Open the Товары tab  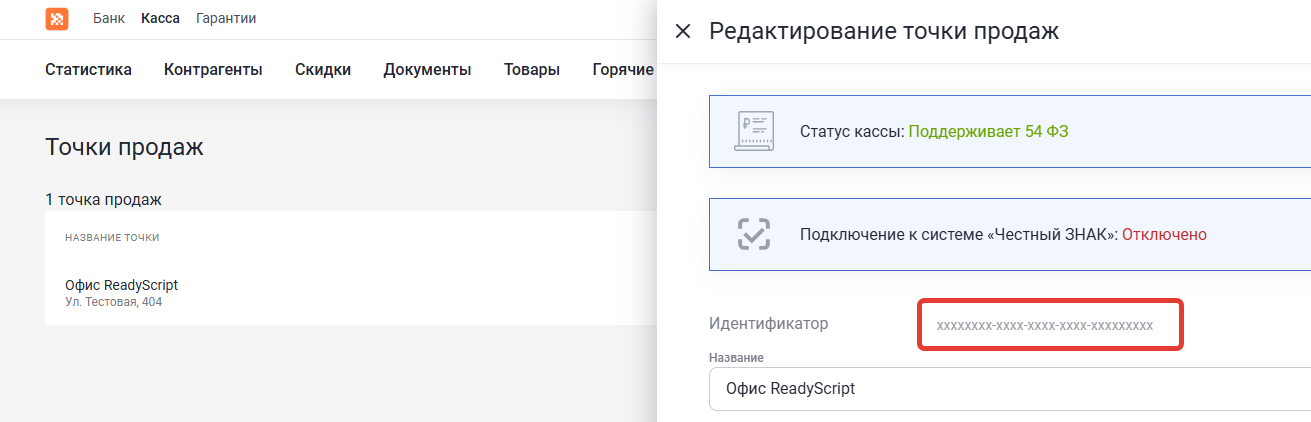pyautogui.click(x=532, y=70)
